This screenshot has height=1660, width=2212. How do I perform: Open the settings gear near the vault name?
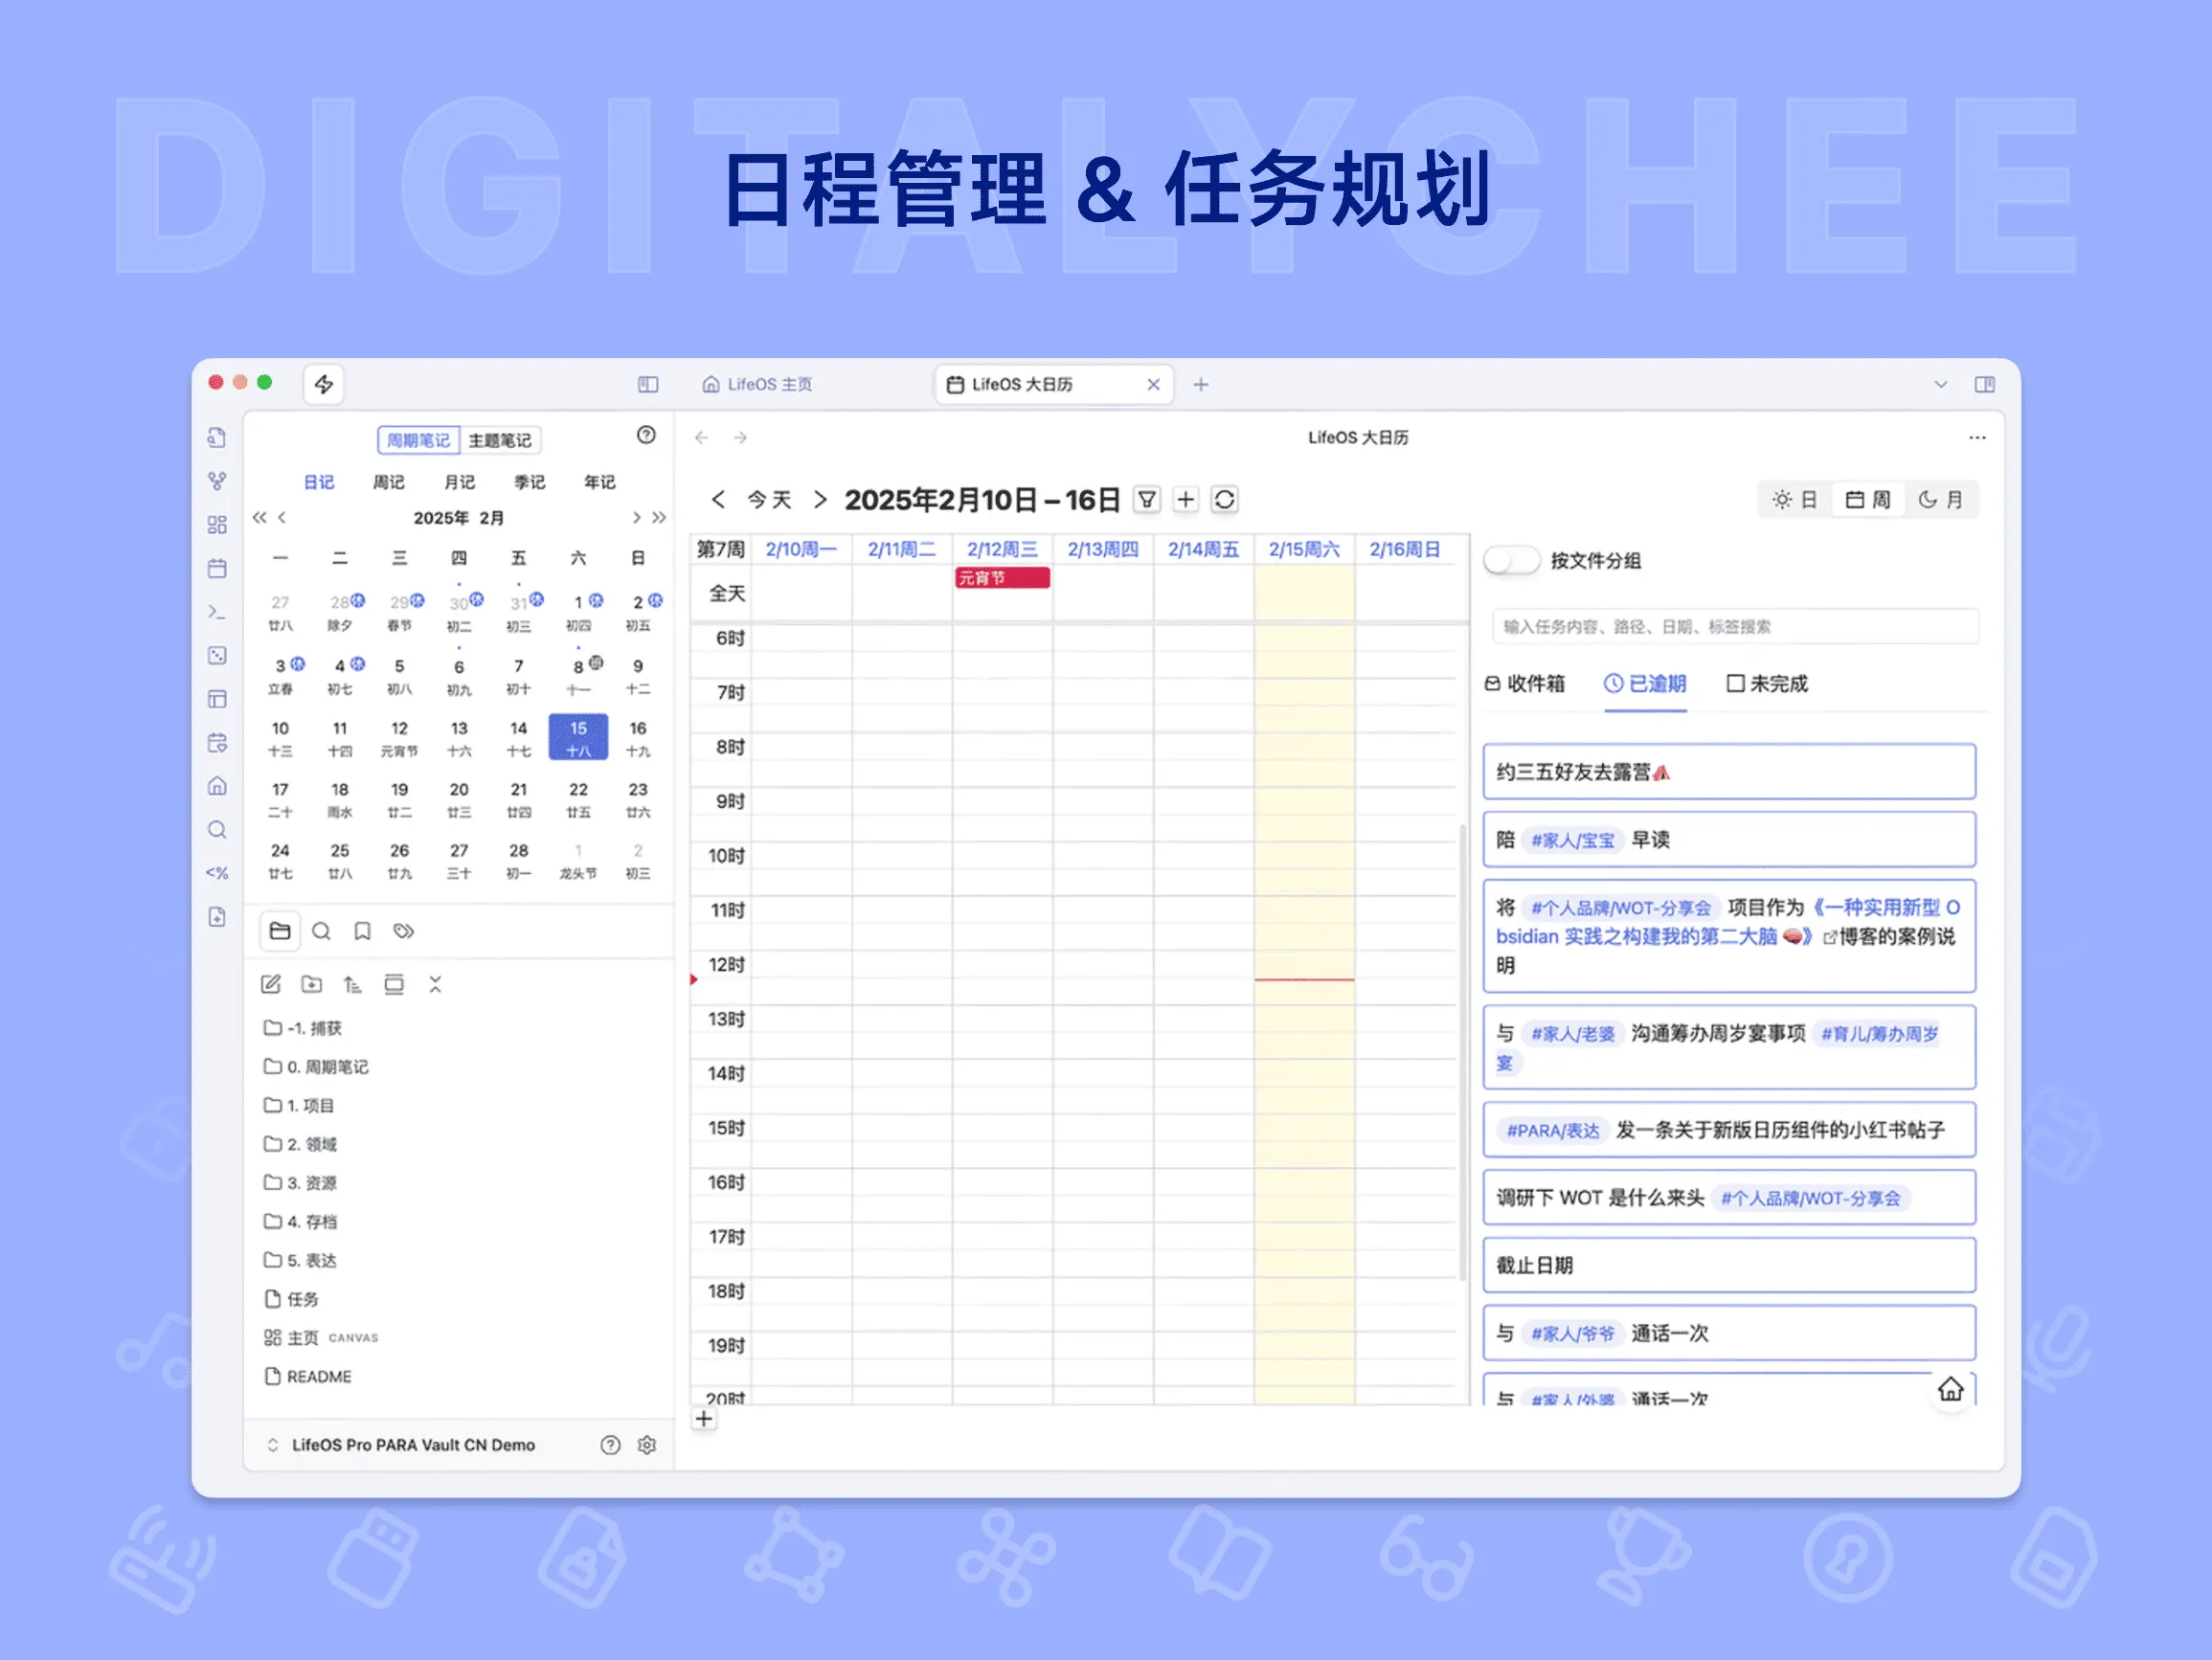pyautogui.click(x=647, y=1445)
